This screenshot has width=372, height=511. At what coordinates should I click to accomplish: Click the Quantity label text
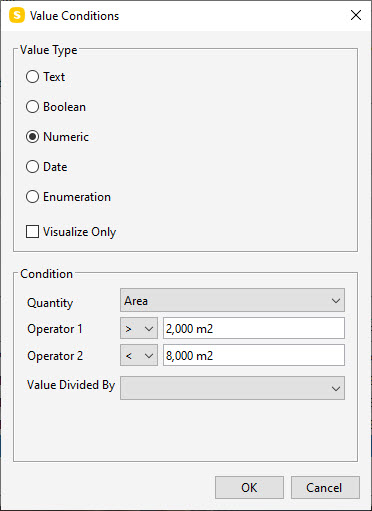coord(50,303)
